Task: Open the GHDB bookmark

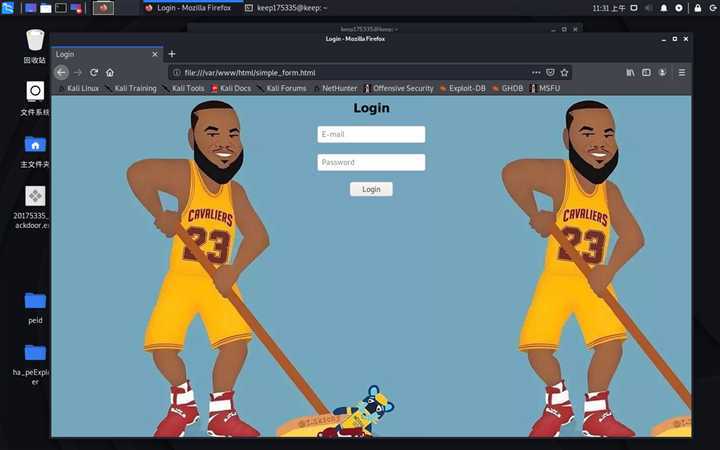Action: (x=507, y=88)
